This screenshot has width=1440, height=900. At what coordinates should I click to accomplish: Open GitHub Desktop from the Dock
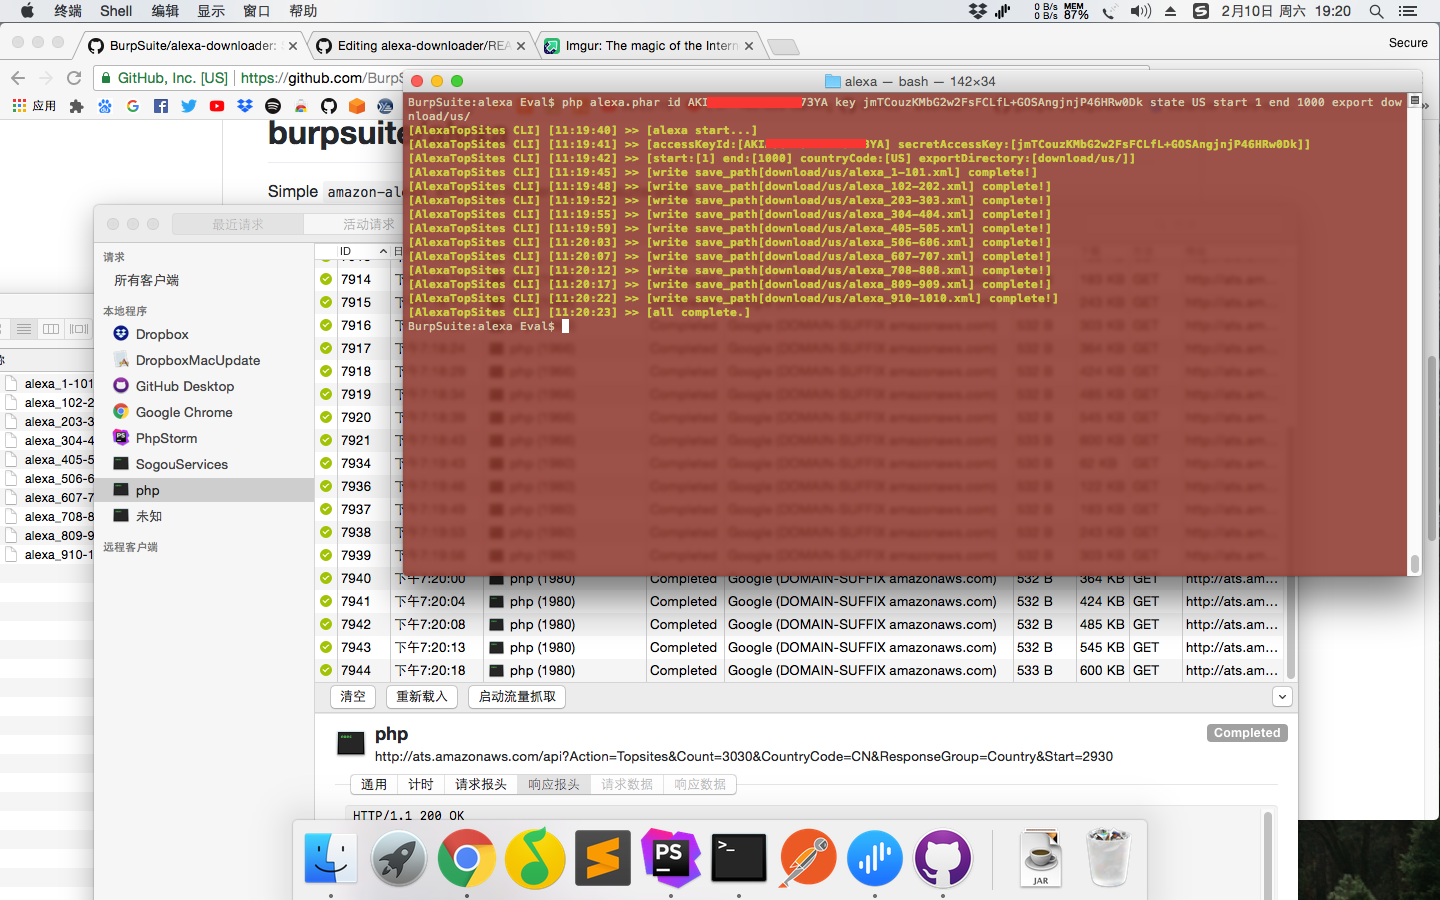point(943,858)
